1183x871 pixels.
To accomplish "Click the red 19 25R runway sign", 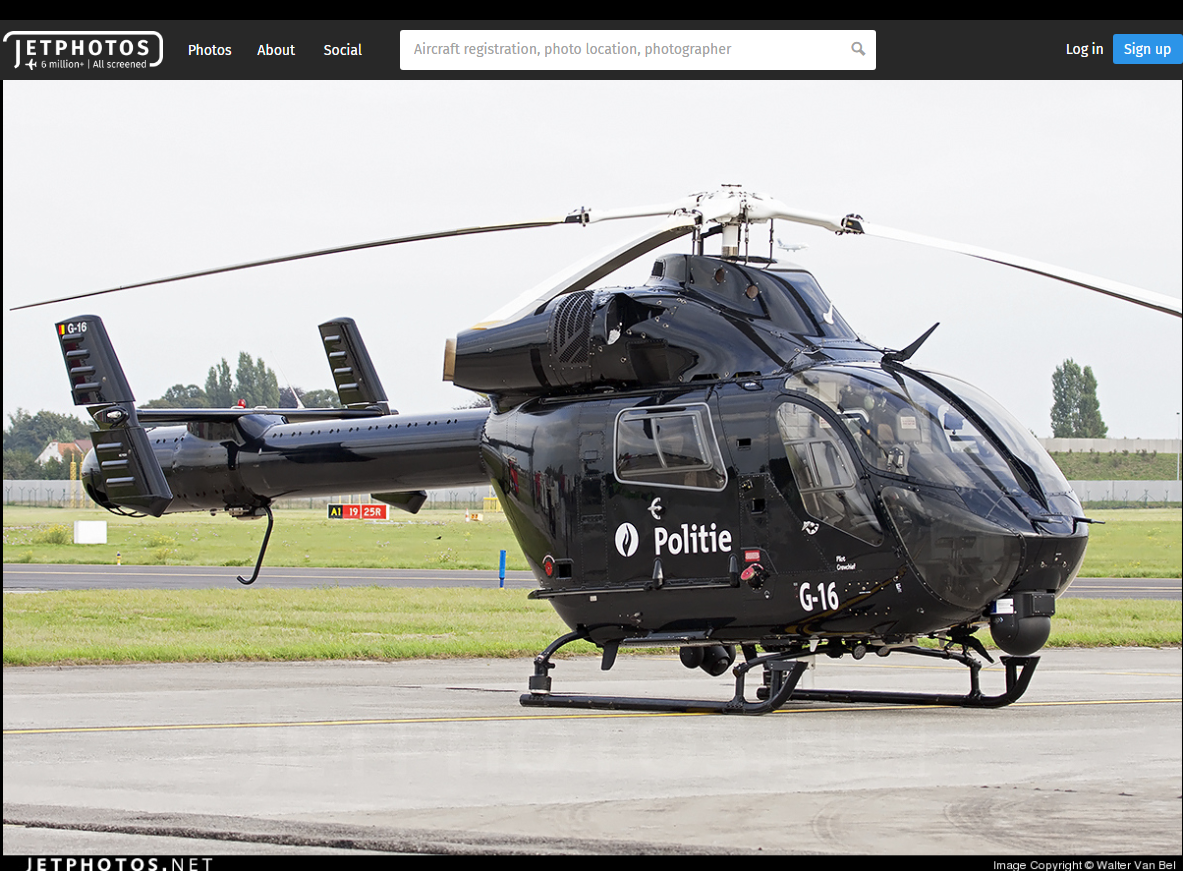I will tap(365, 512).
